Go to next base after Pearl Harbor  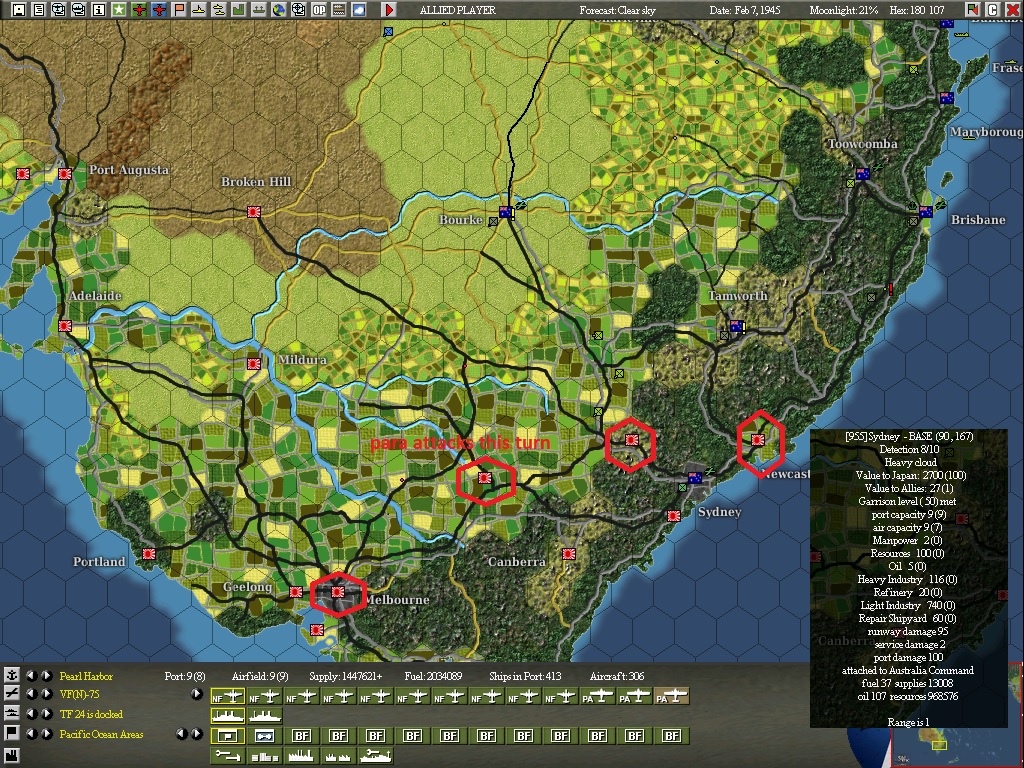(46, 675)
